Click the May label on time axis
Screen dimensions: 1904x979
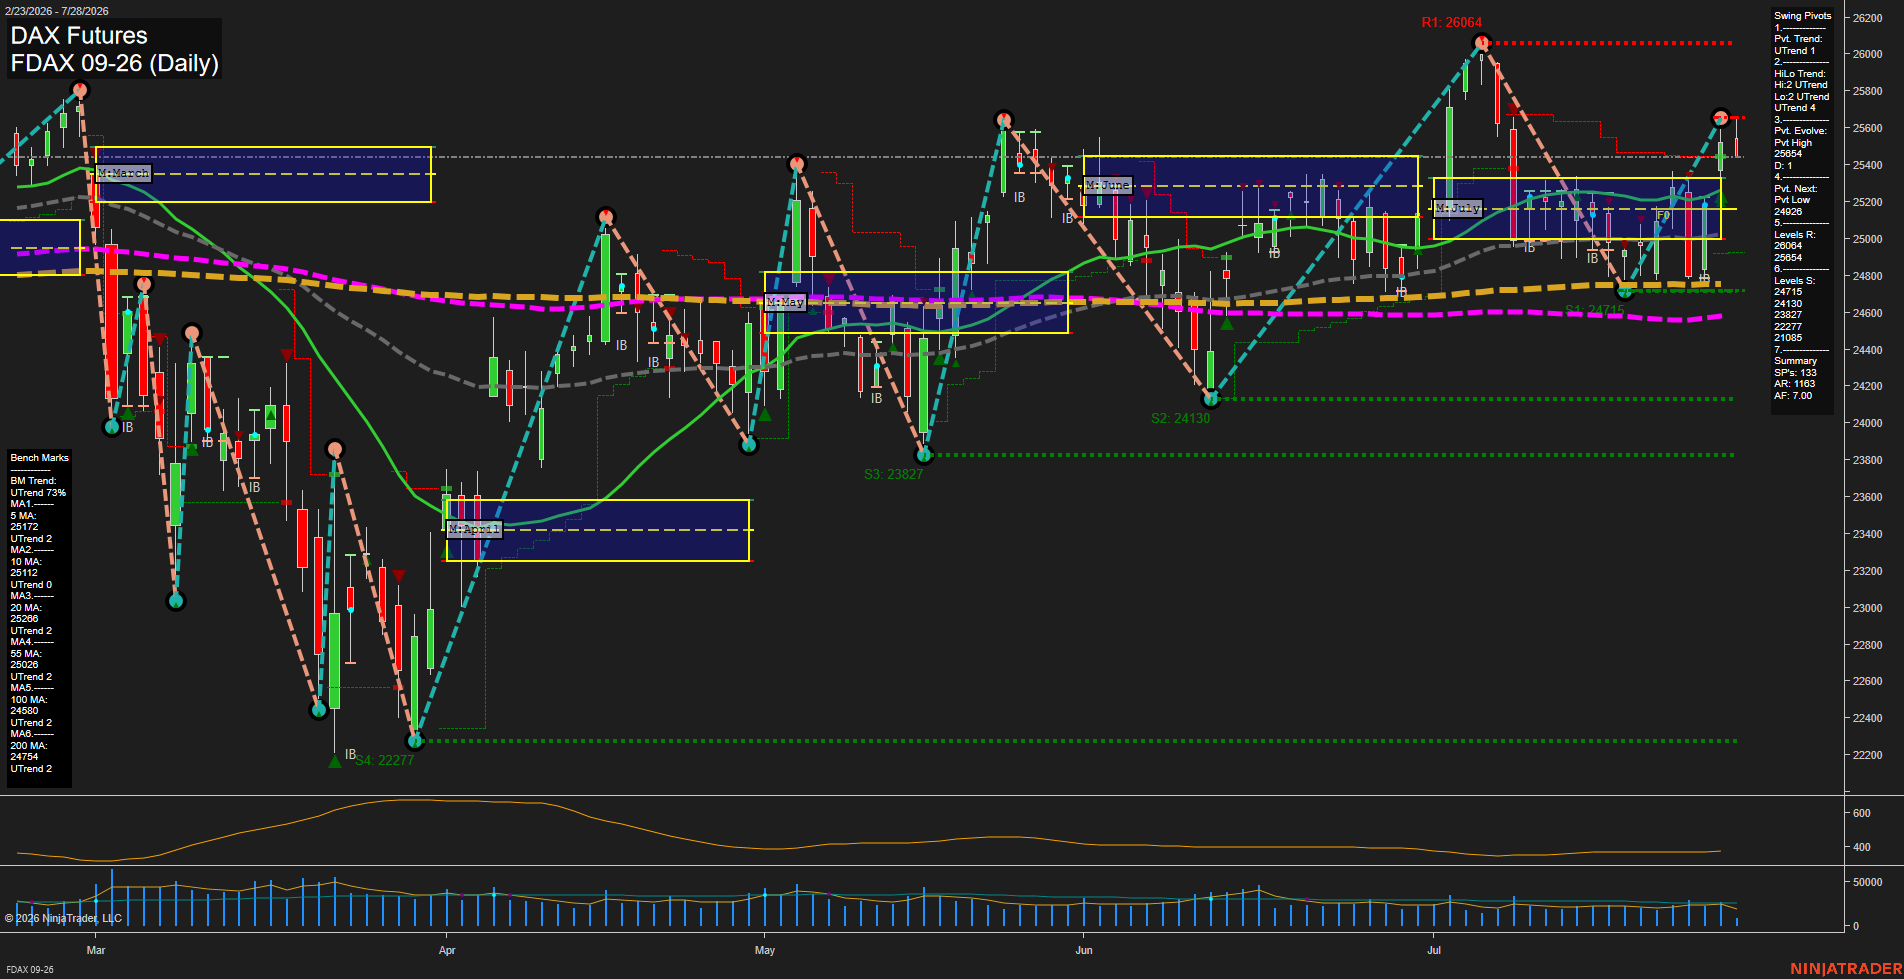[x=765, y=950]
